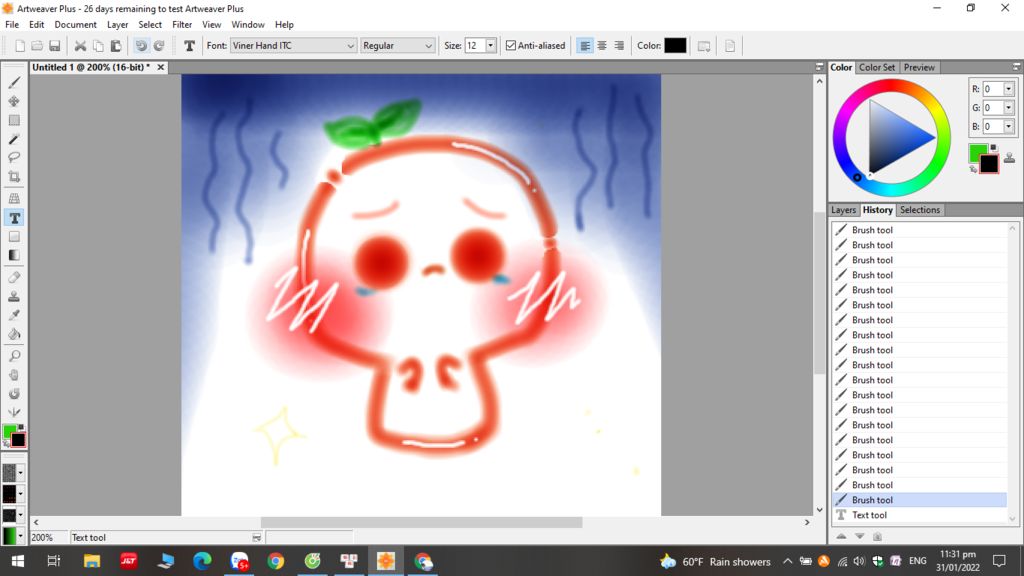Switch to the Preview tab
Viewport: 1024px width, 576px height.
point(920,67)
